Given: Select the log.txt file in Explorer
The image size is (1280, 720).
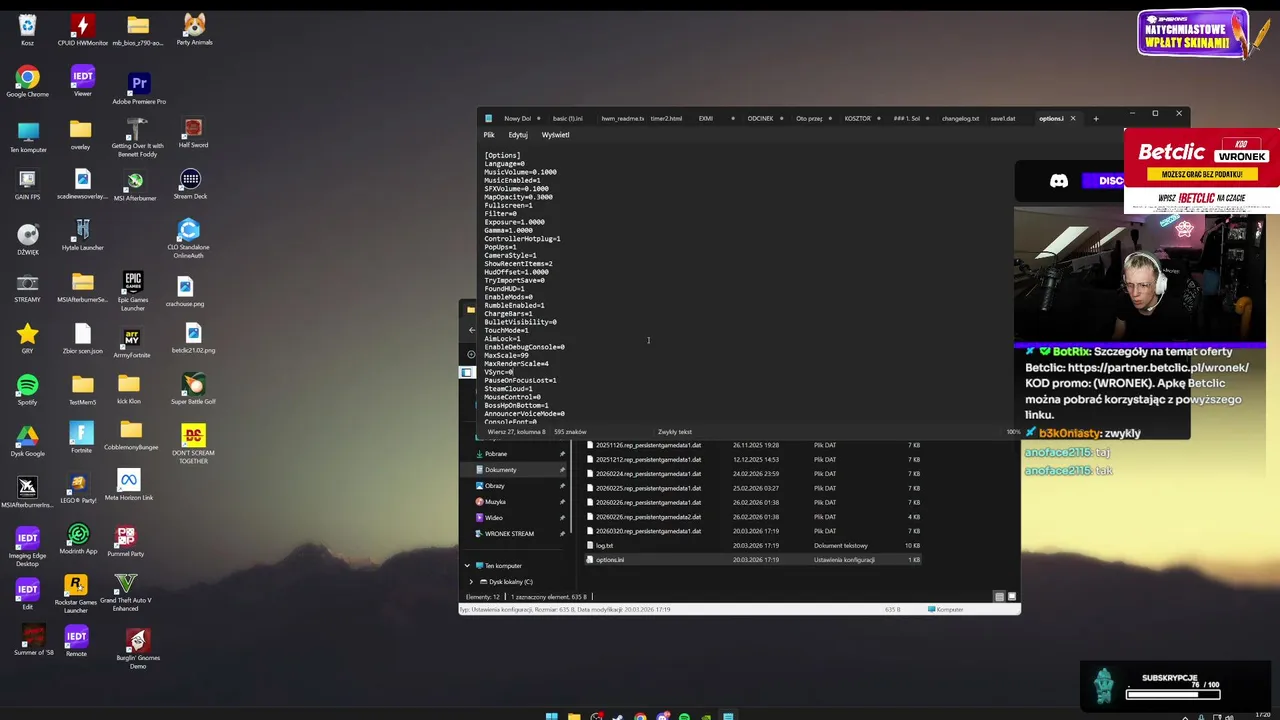Looking at the screenshot, I should point(752,545).
